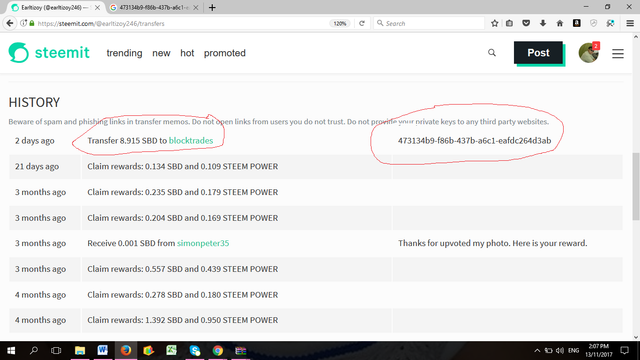Switch to Firefox on the taskbar
Screen dimensions: 640x360
coord(125,351)
